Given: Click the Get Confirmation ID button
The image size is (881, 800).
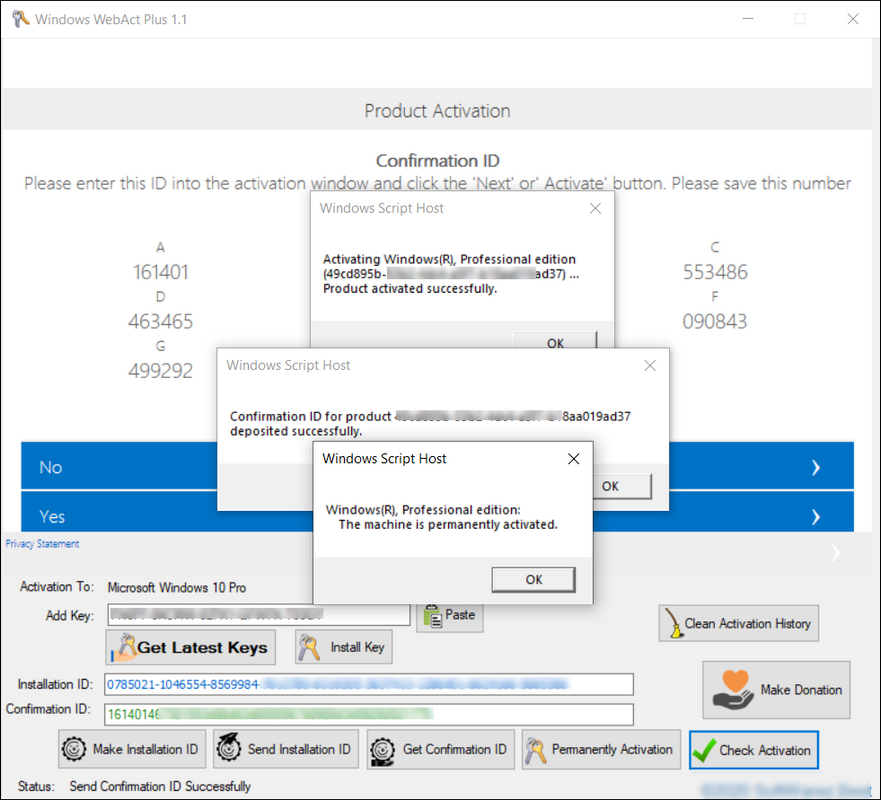Looking at the screenshot, I should coord(440,749).
